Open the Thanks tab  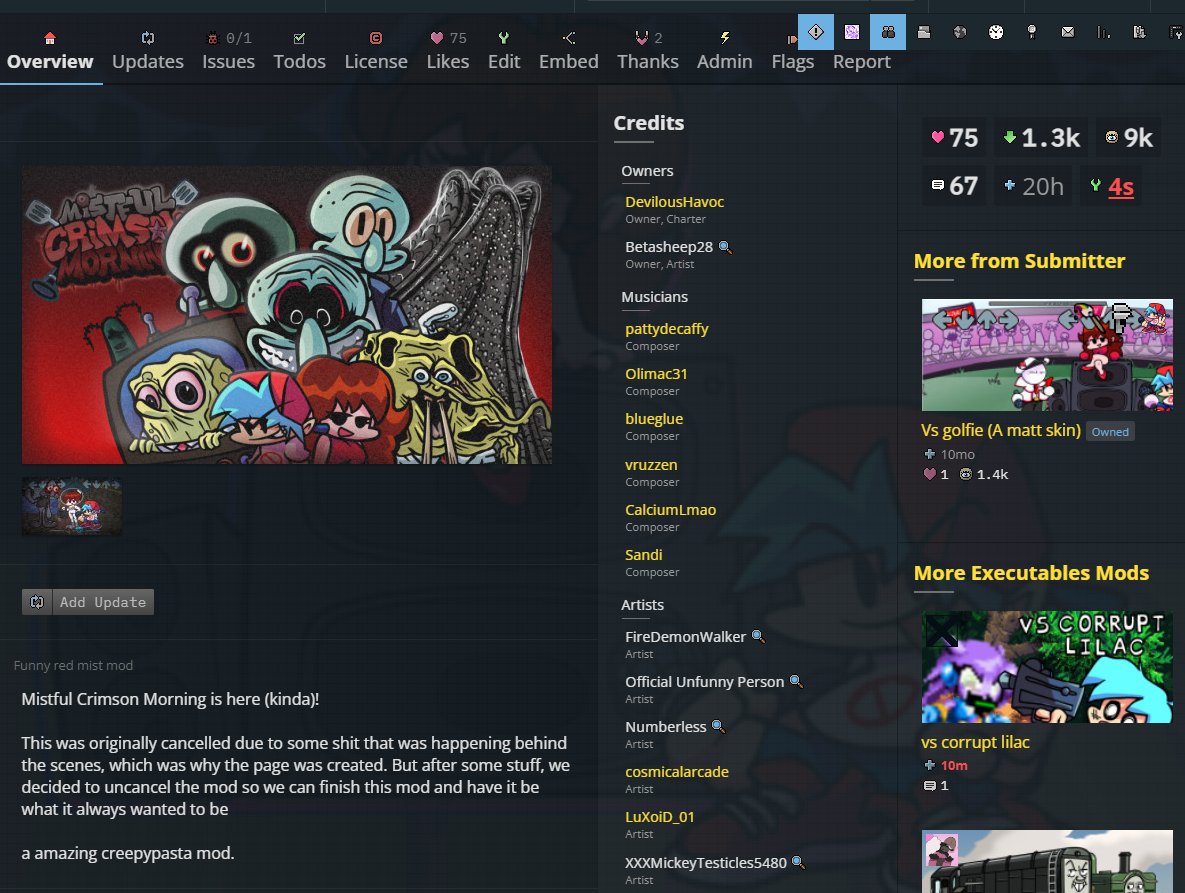click(648, 51)
